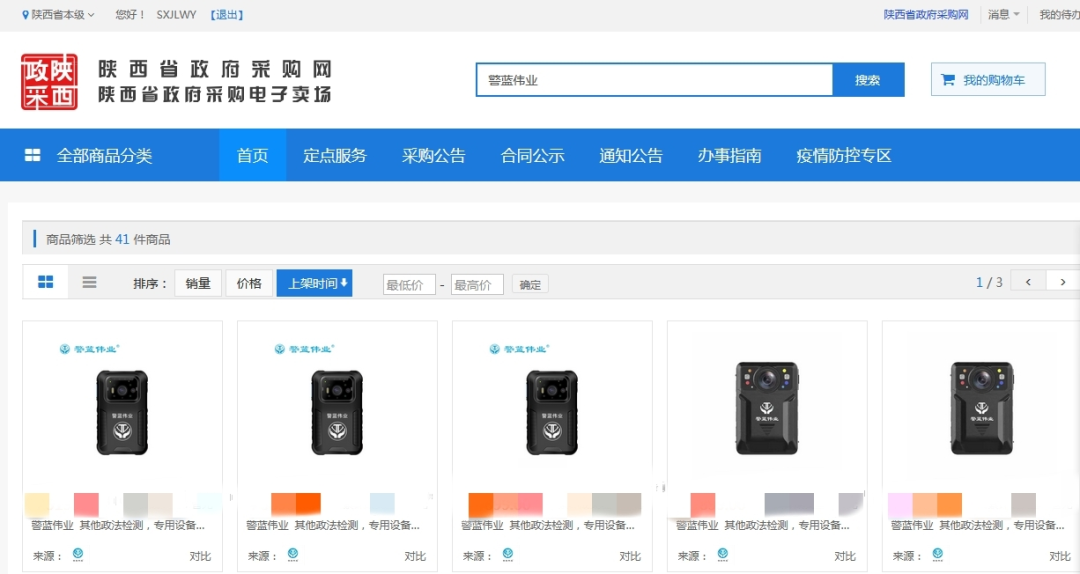Click the grid icon beside 全部商品分类

tap(32, 155)
